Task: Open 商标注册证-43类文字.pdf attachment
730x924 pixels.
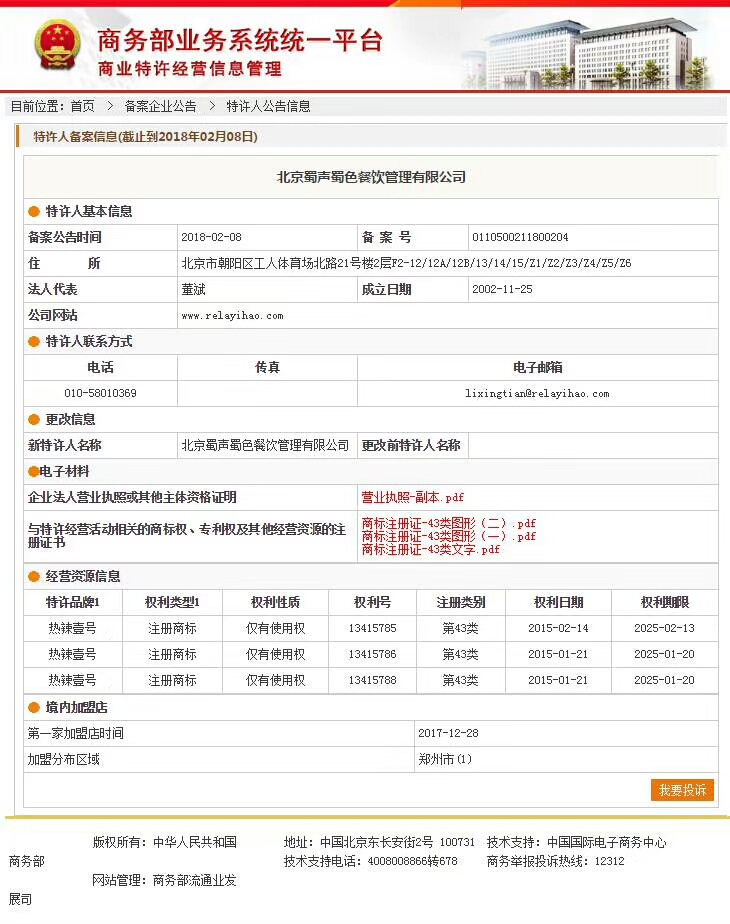Action: click(430, 549)
